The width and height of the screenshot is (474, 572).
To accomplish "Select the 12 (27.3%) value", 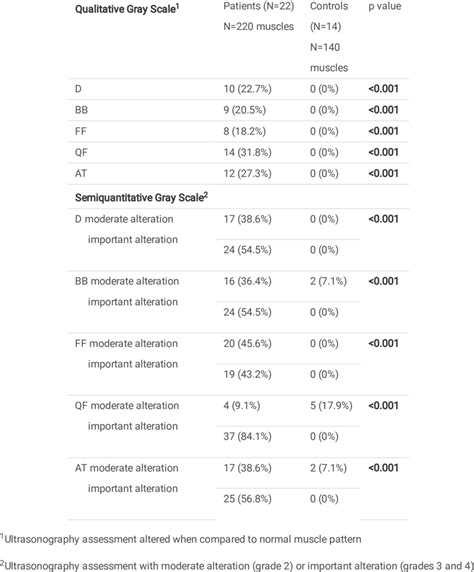I will (x=247, y=173).
